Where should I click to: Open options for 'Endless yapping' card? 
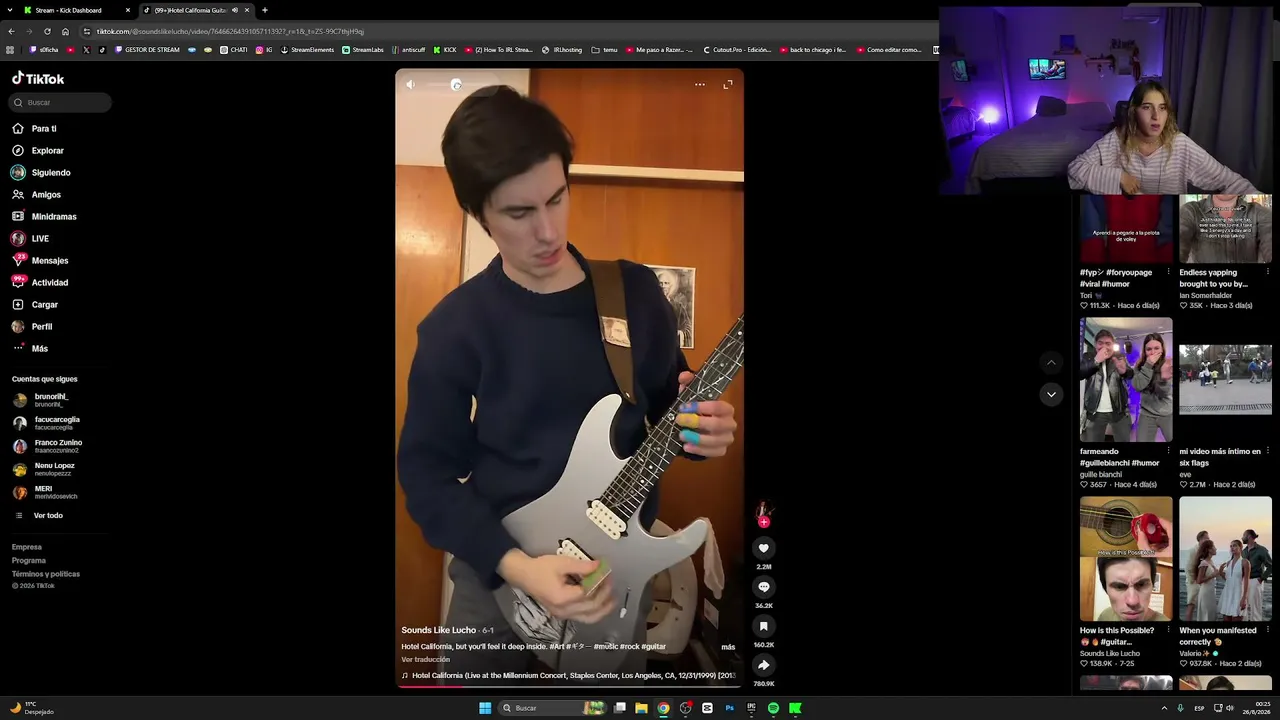click(x=1268, y=272)
